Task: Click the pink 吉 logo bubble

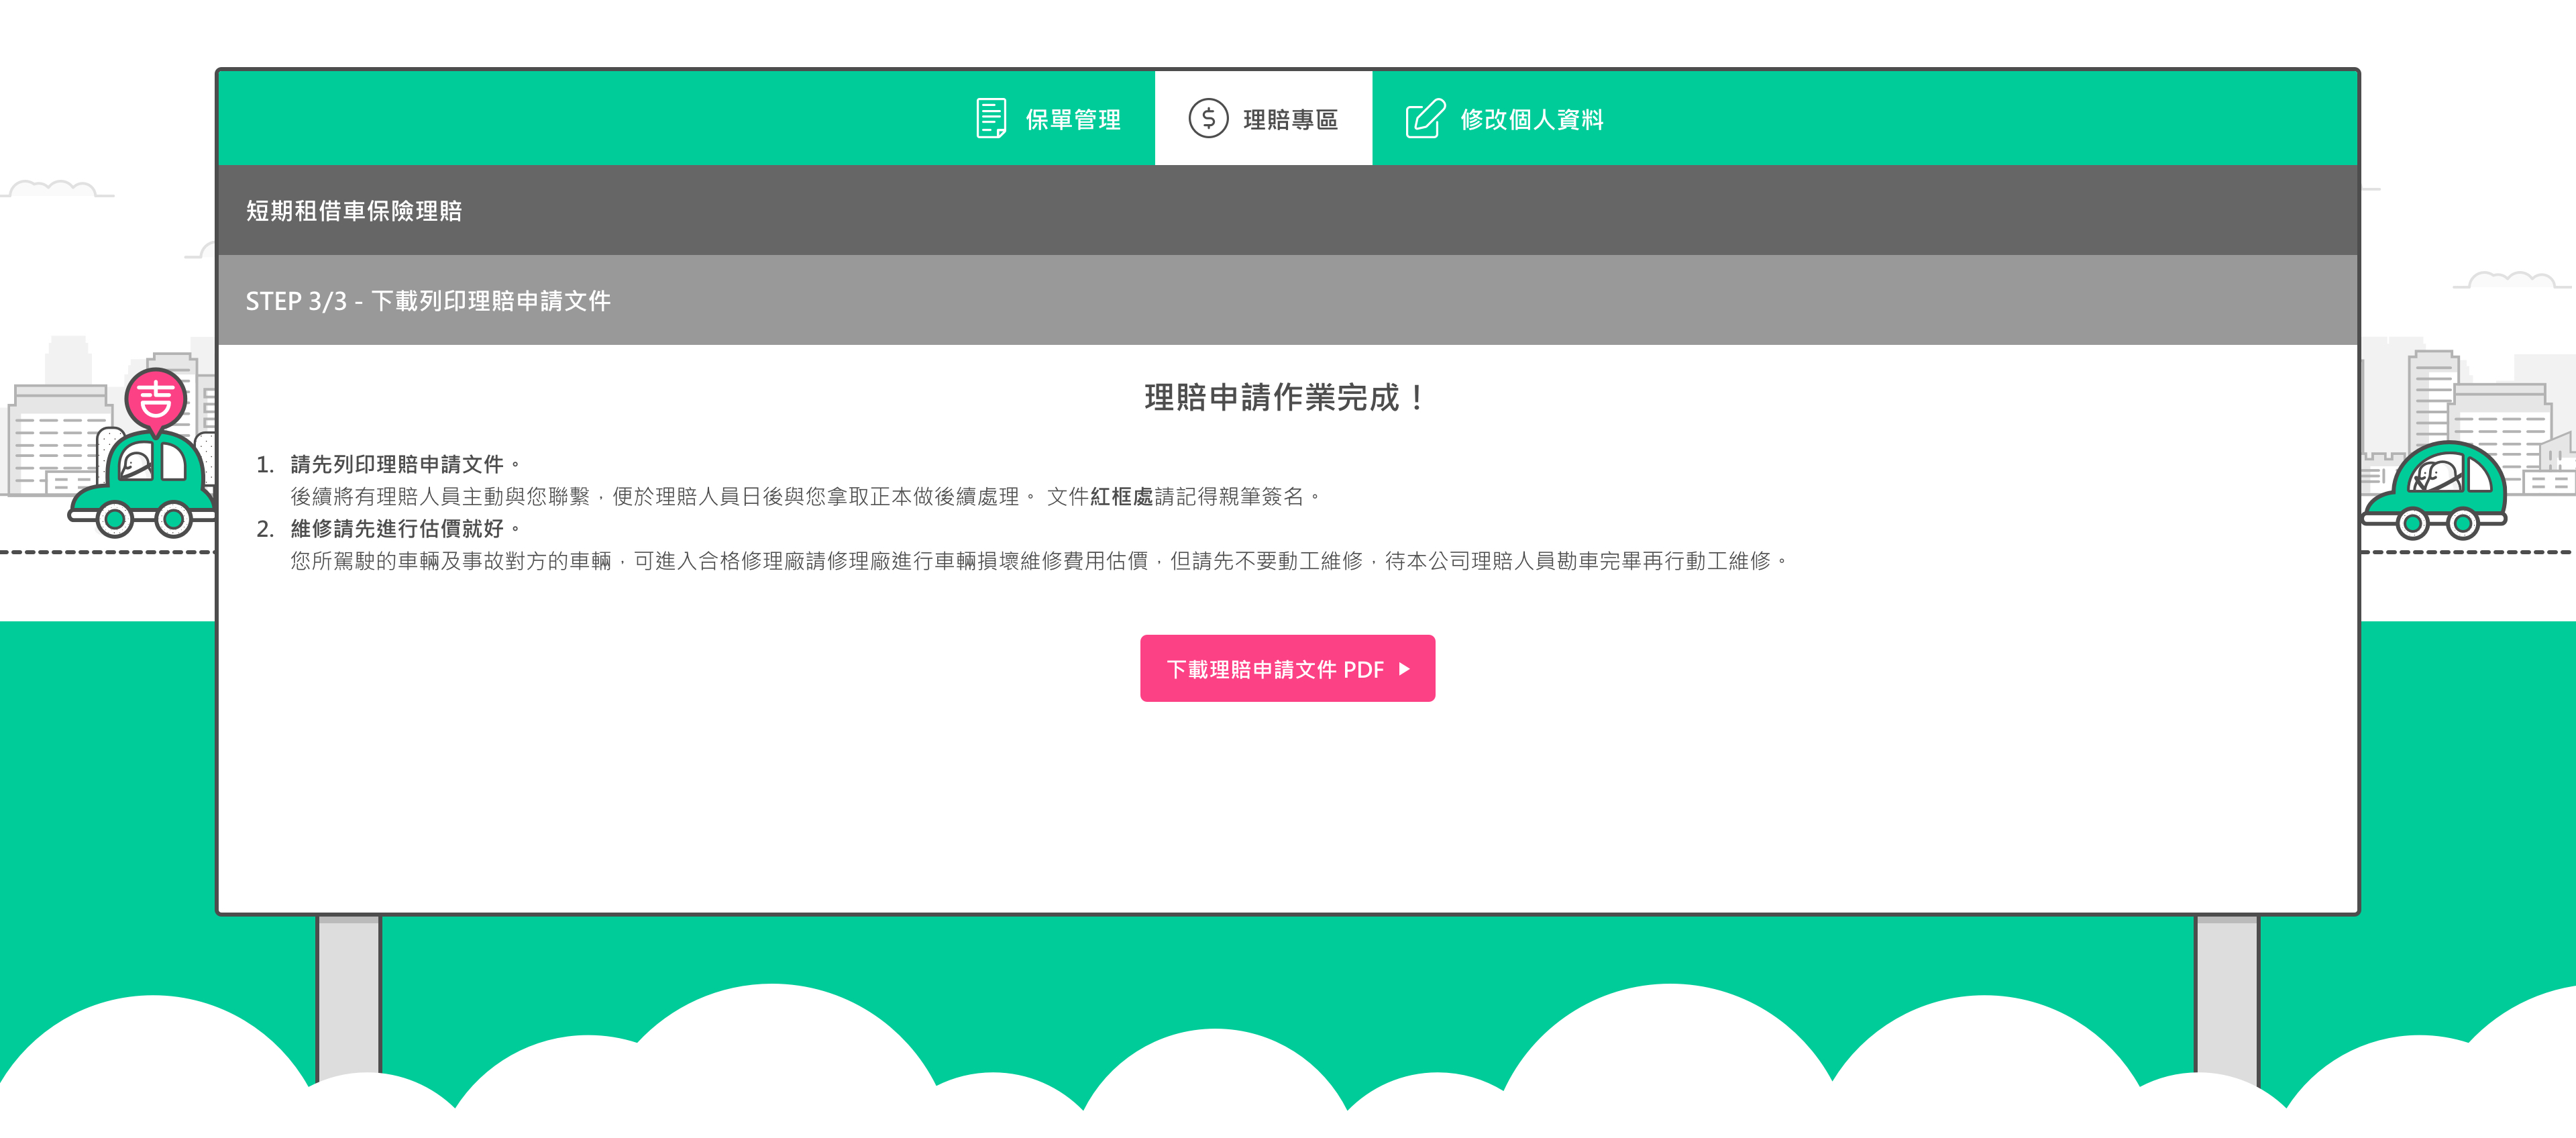Action: pos(156,401)
